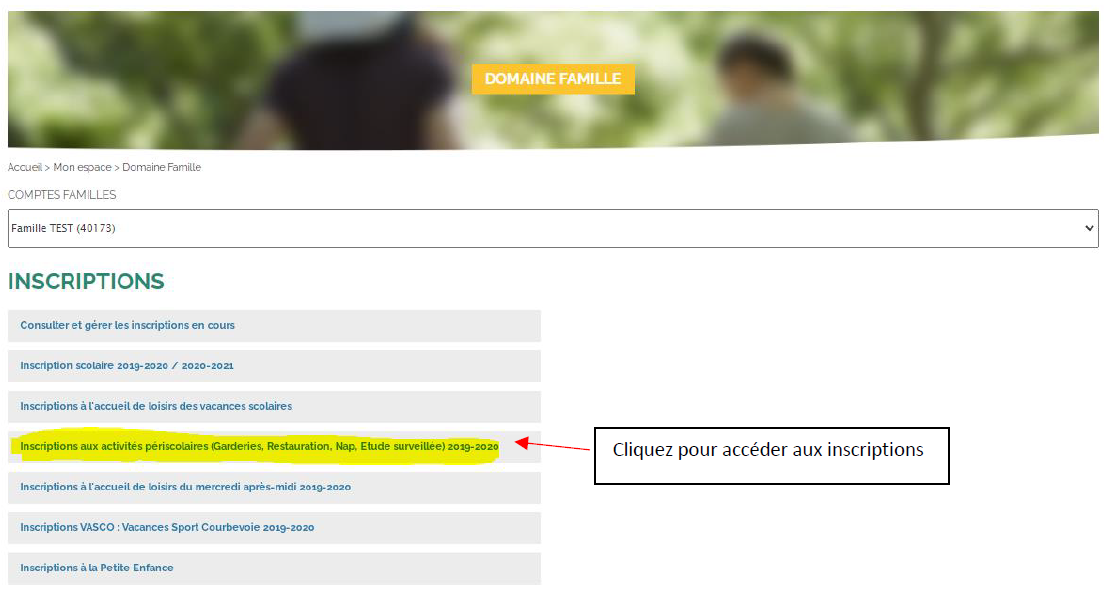The image size is (1104, 602).
Task: Open Inscriptions à la Petite Enfance
Action: click(x=274, y=568)
